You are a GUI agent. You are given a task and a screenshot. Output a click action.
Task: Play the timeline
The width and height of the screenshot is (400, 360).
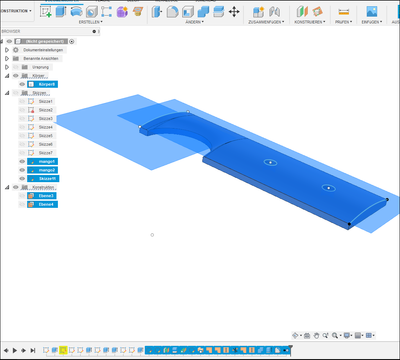15,350
